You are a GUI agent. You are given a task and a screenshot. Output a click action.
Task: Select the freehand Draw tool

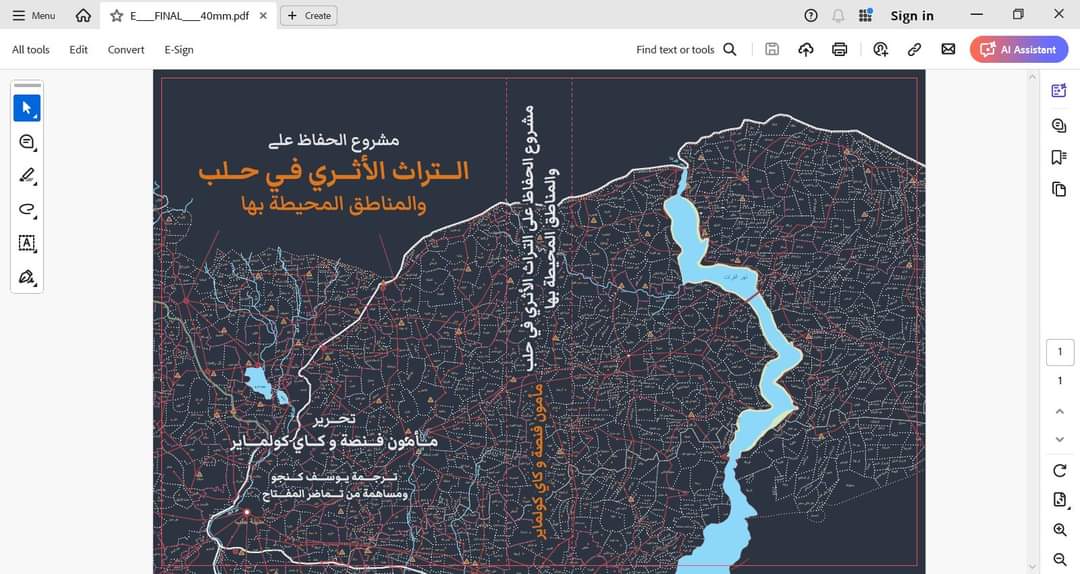click(27, 209)
